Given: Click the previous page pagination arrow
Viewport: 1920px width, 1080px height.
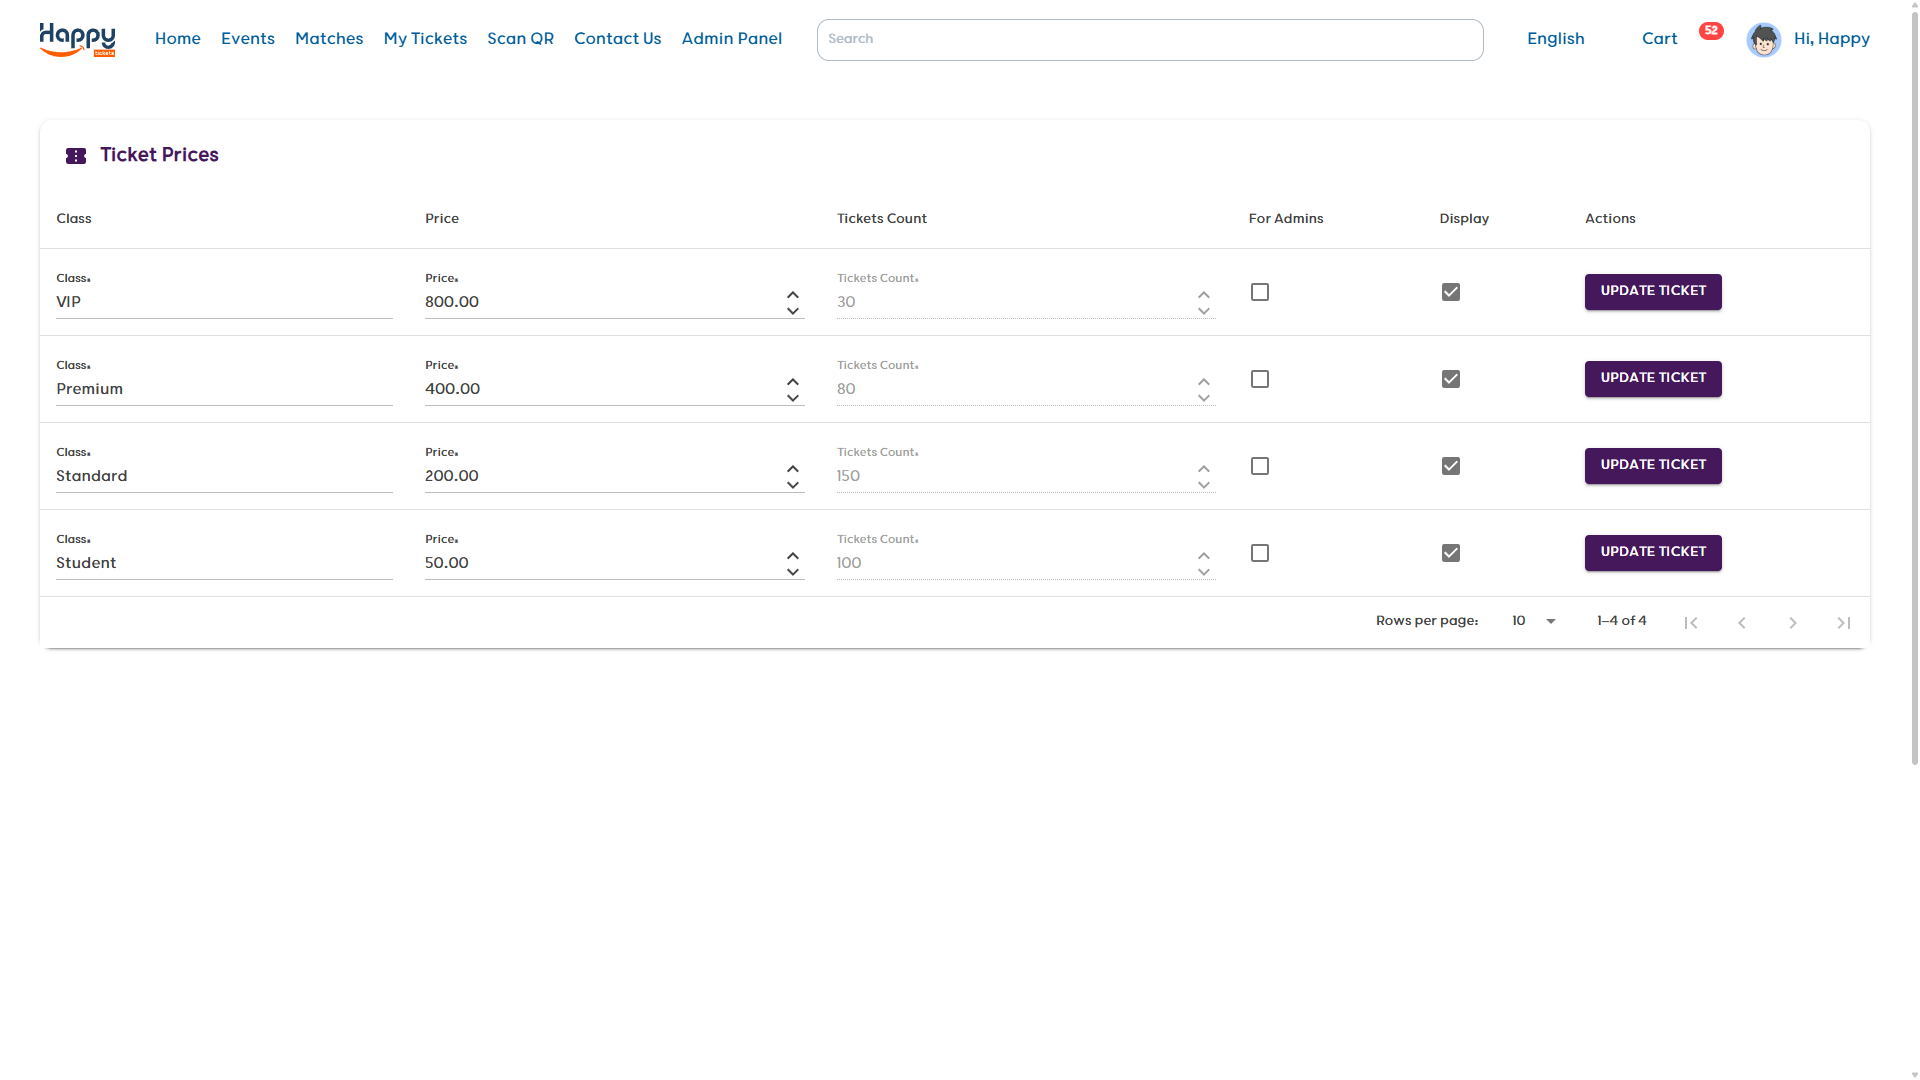Looking at the screenshot, I should pos(1742,622).
